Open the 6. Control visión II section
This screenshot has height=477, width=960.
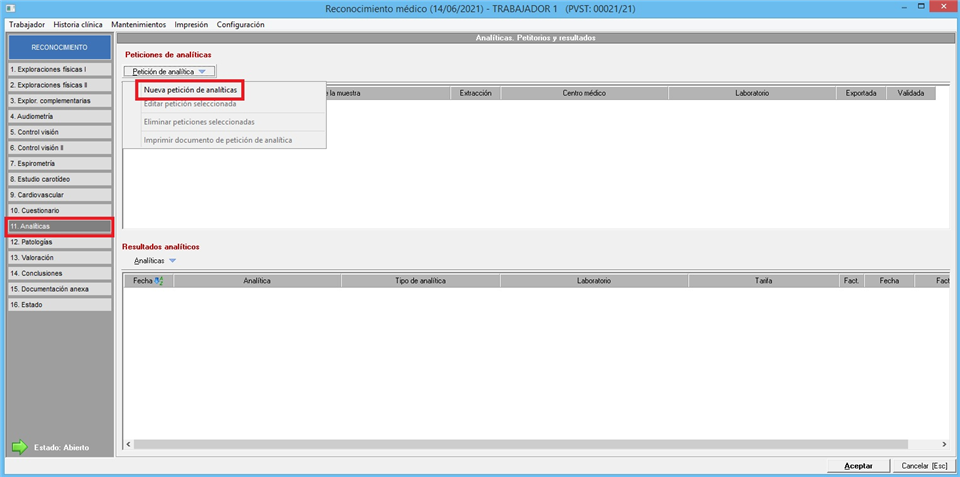pos(59,148)
